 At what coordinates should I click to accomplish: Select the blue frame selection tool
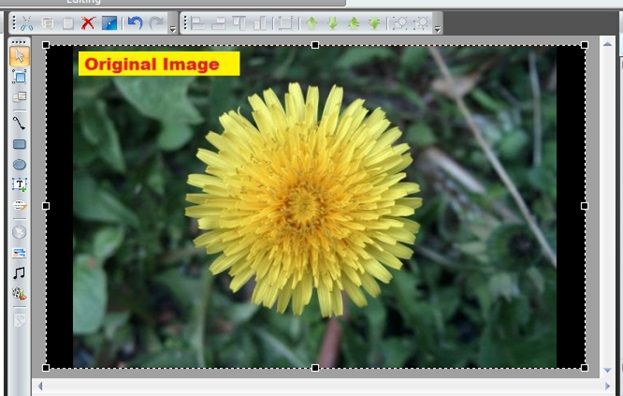[x=19, y=76]
